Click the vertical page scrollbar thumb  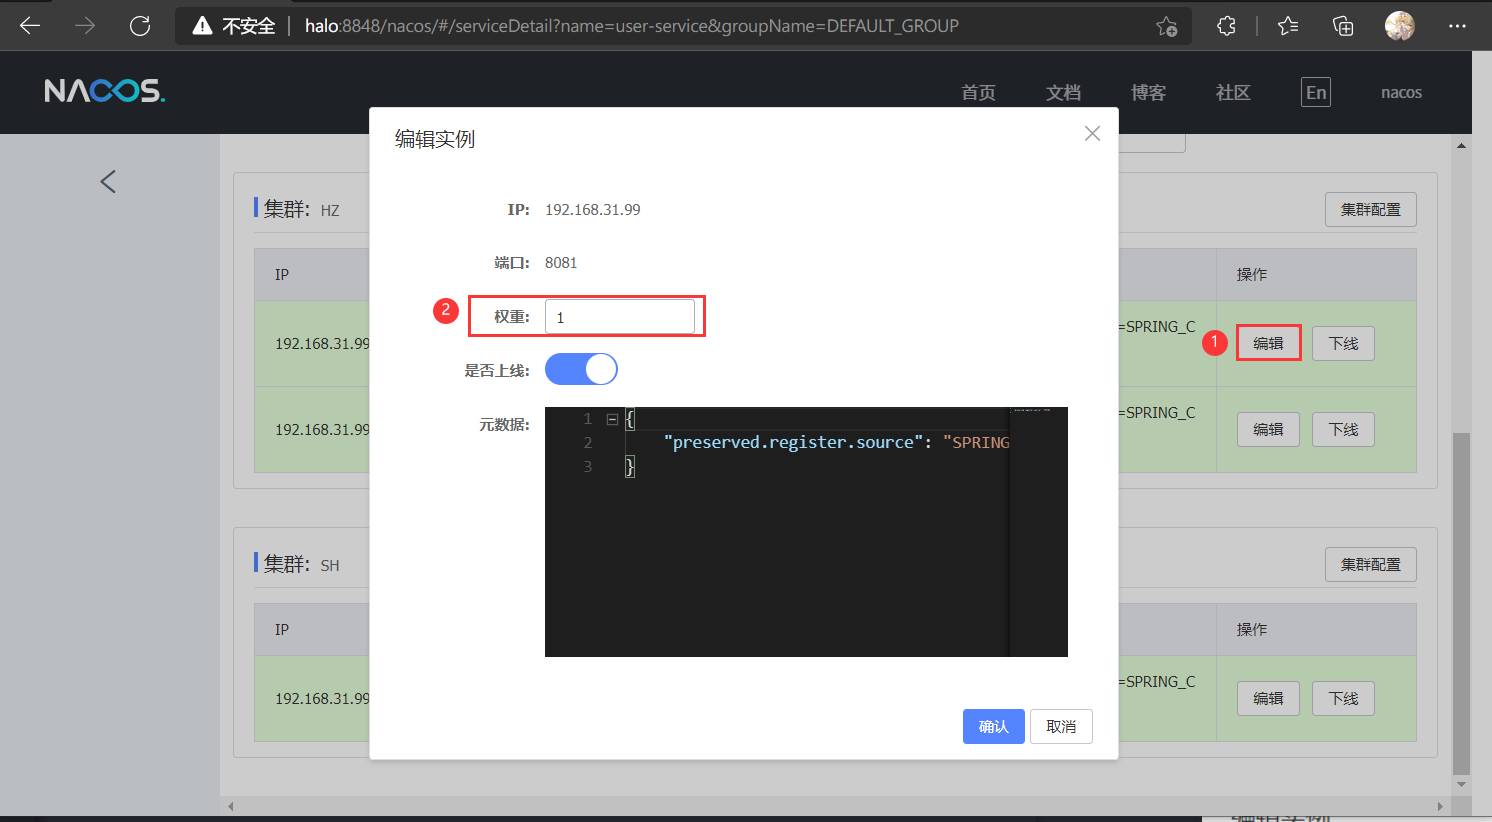[x=1461, y=603]
